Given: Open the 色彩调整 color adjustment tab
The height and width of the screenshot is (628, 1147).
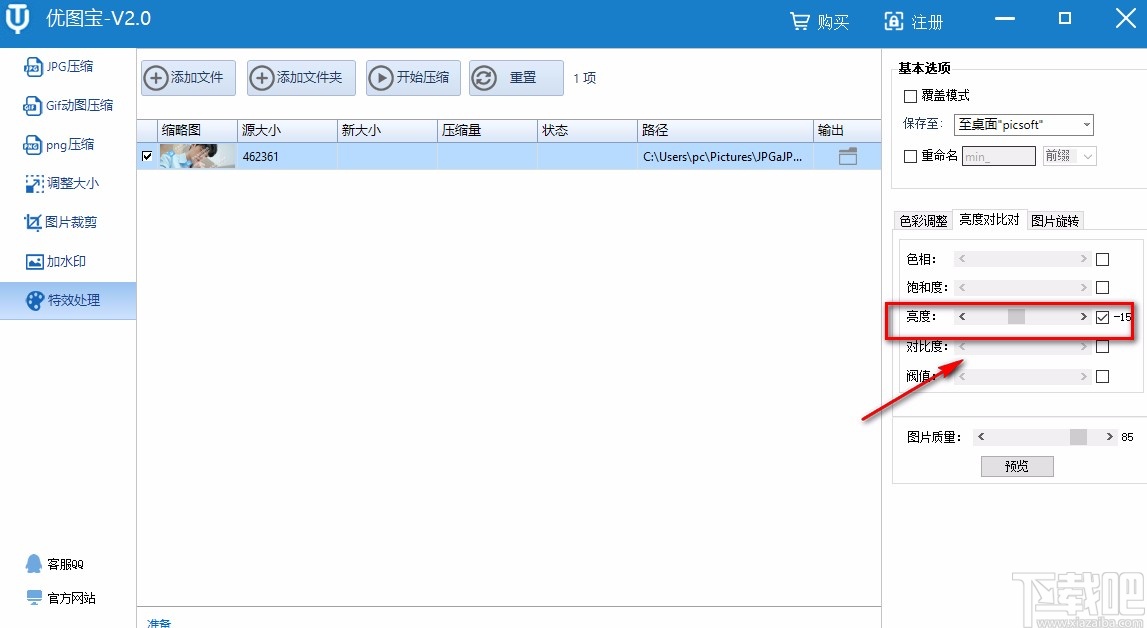Looking at the screenshot, I should click(922, 220).
